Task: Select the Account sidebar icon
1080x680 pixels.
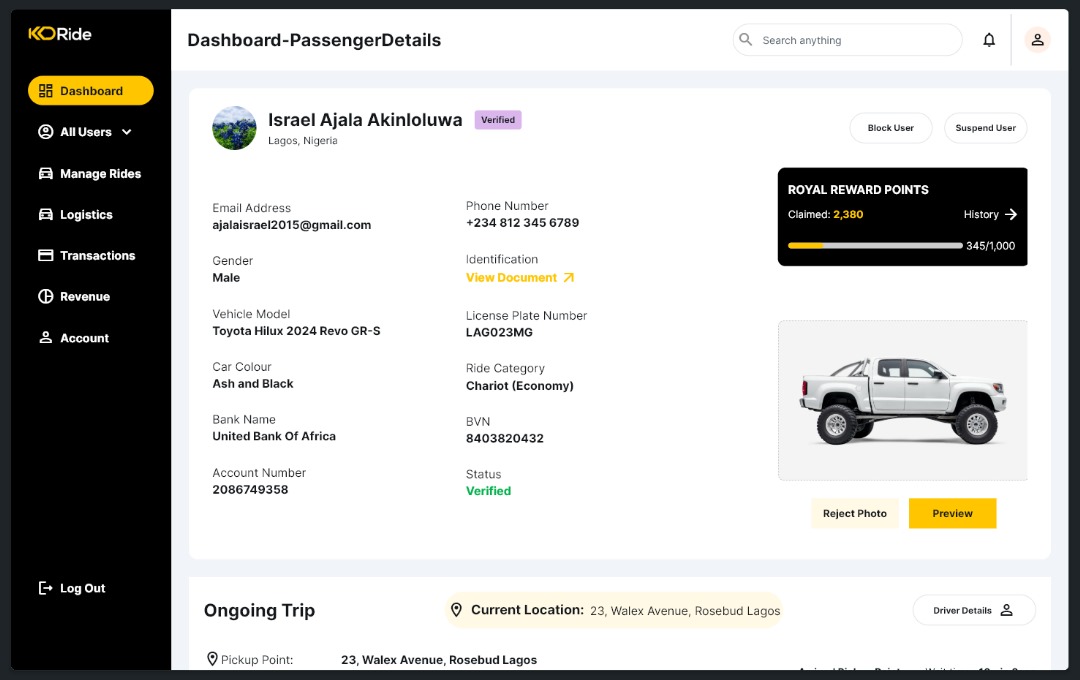Action: click(x=45, y=337)
